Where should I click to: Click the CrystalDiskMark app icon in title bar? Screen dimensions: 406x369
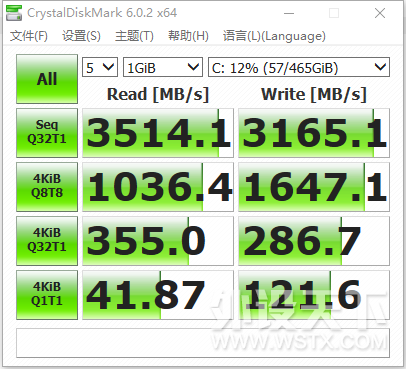pos(14,13)
